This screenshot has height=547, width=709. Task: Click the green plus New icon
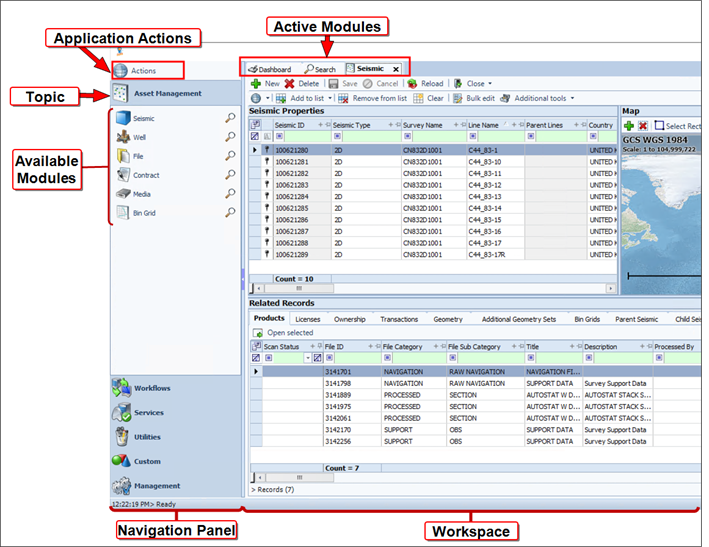tap(256, 84)
